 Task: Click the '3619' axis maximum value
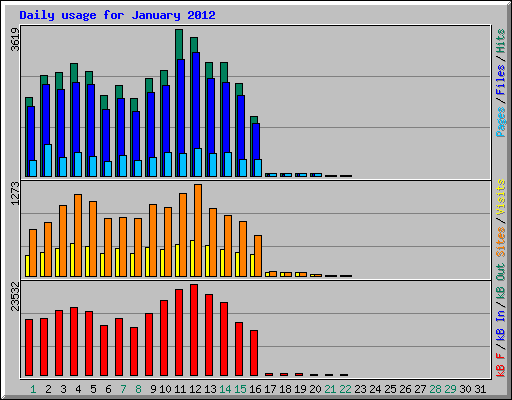click(15, 40)
